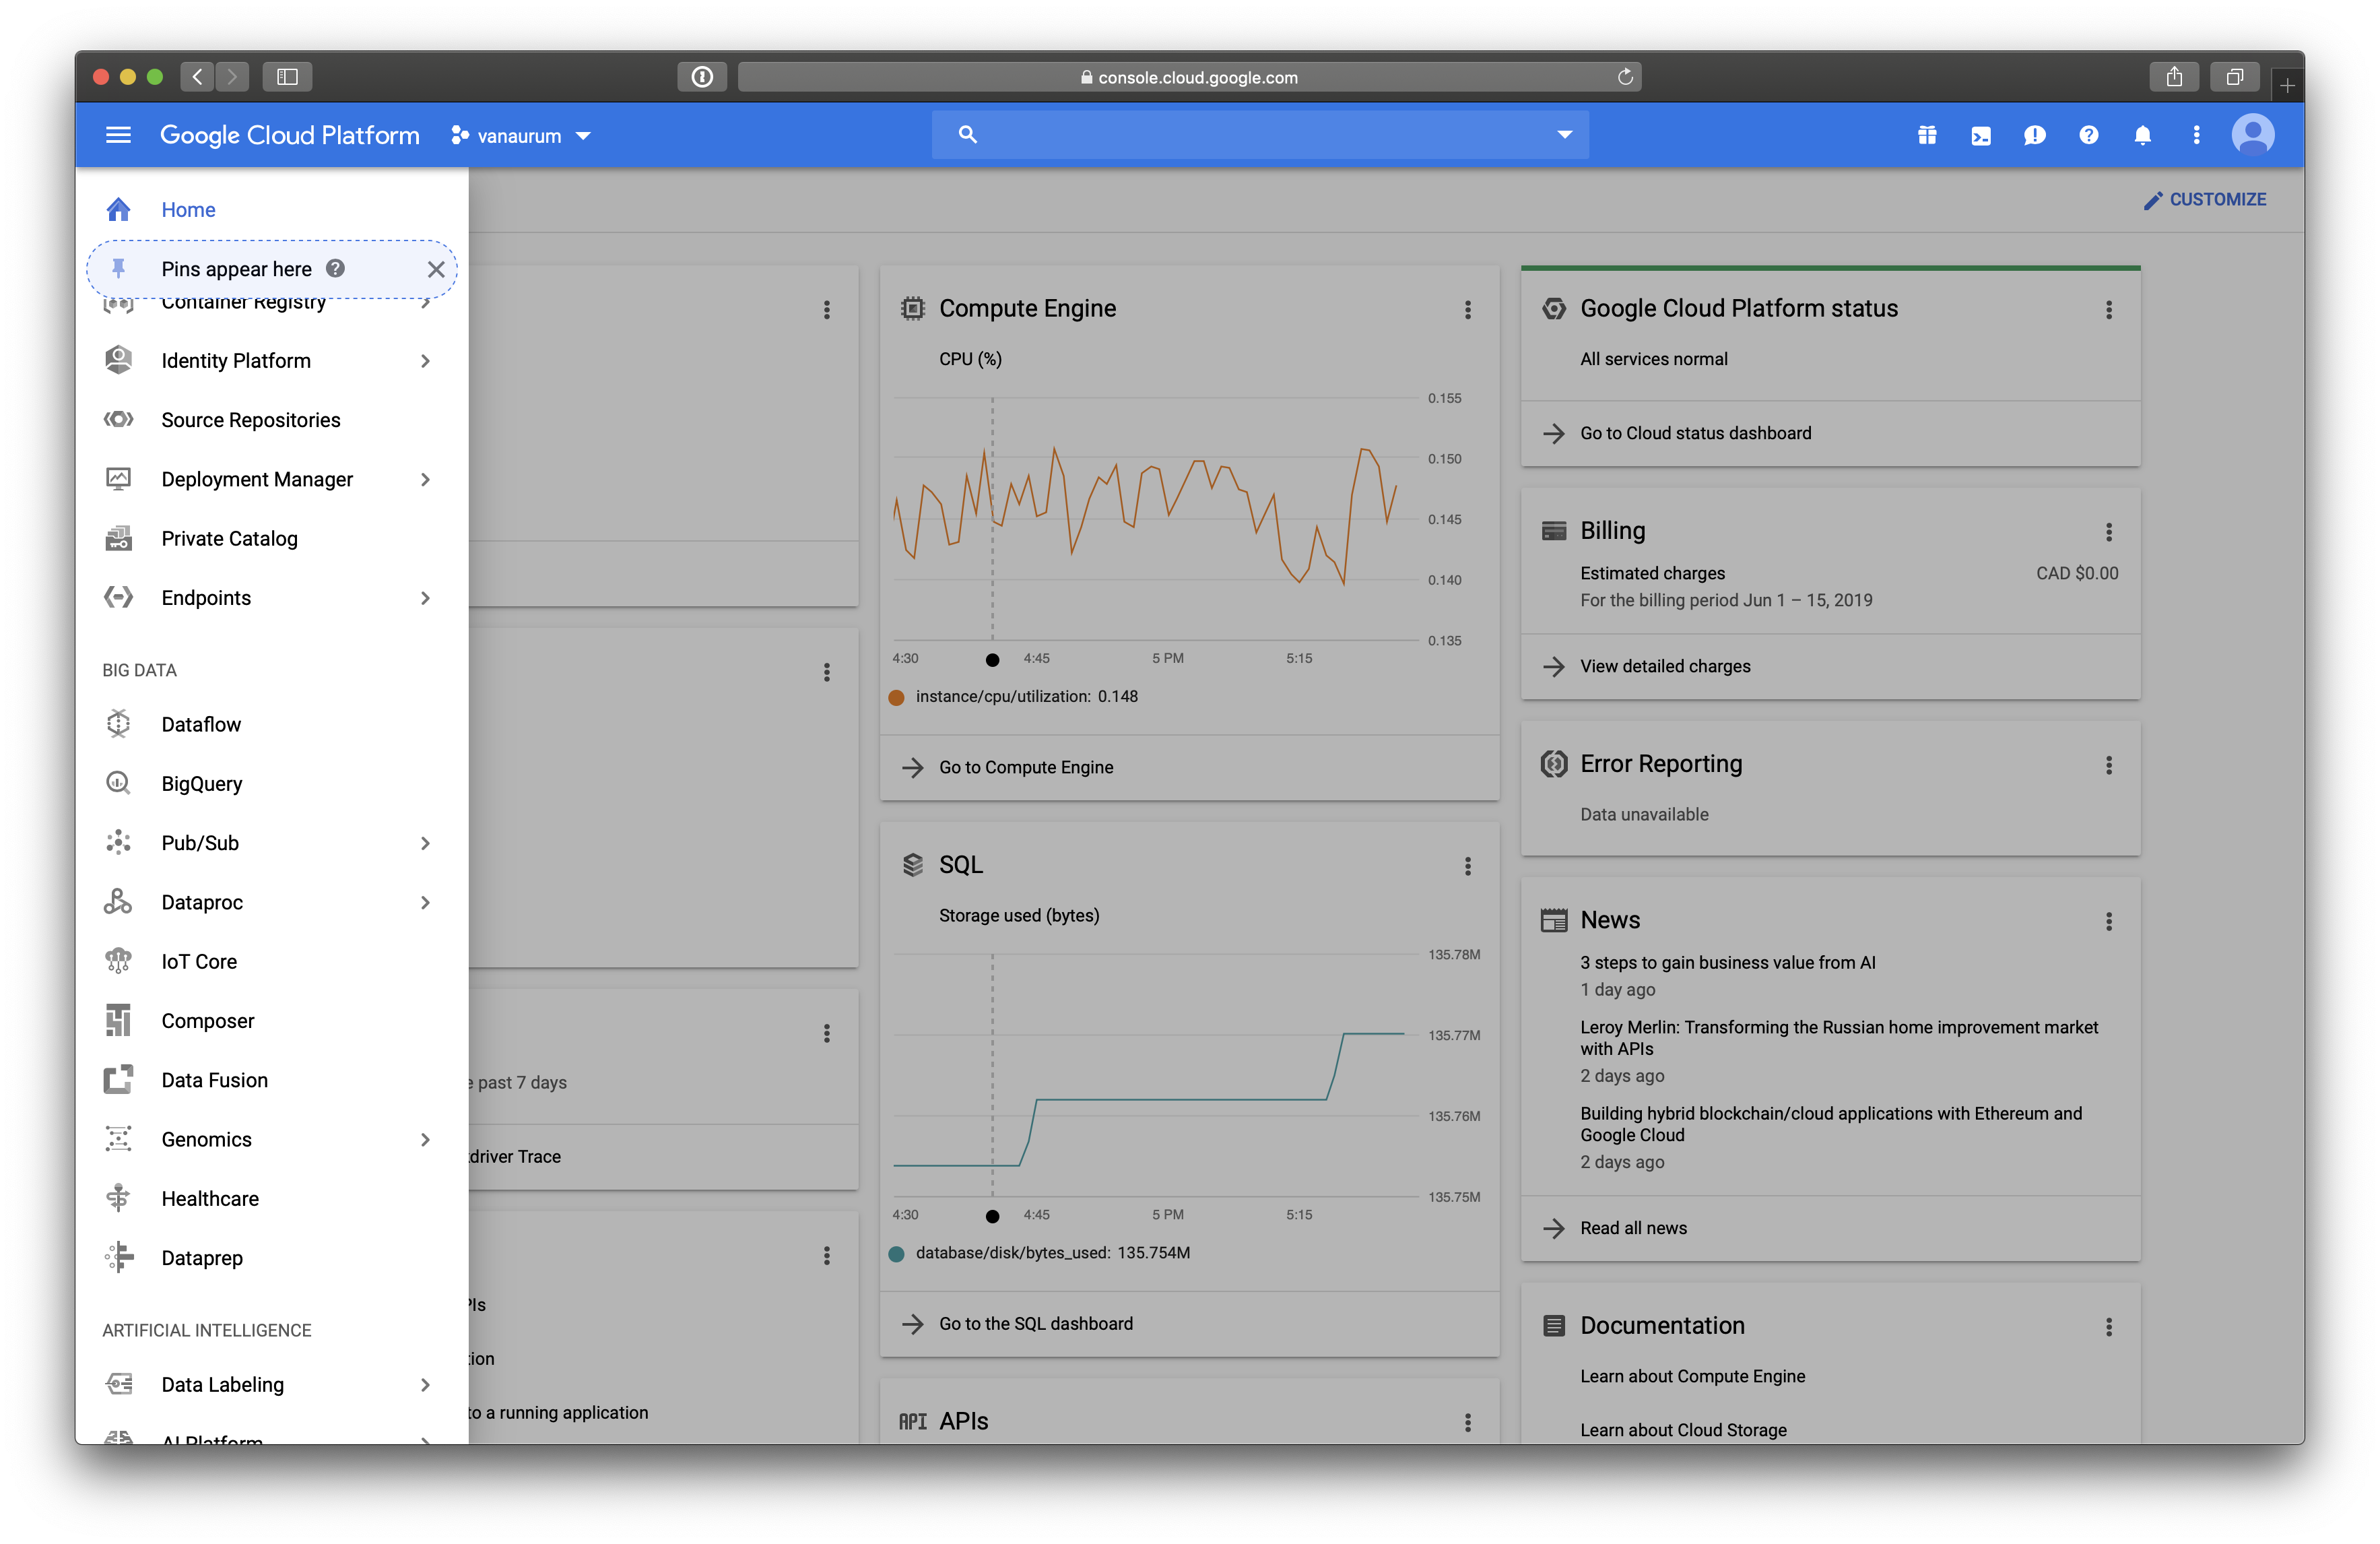This screenshot has width=2380, height=1544.
Task: Select Data Fusion menu item
Action: pyautogui.click(x=272, y=1079)
